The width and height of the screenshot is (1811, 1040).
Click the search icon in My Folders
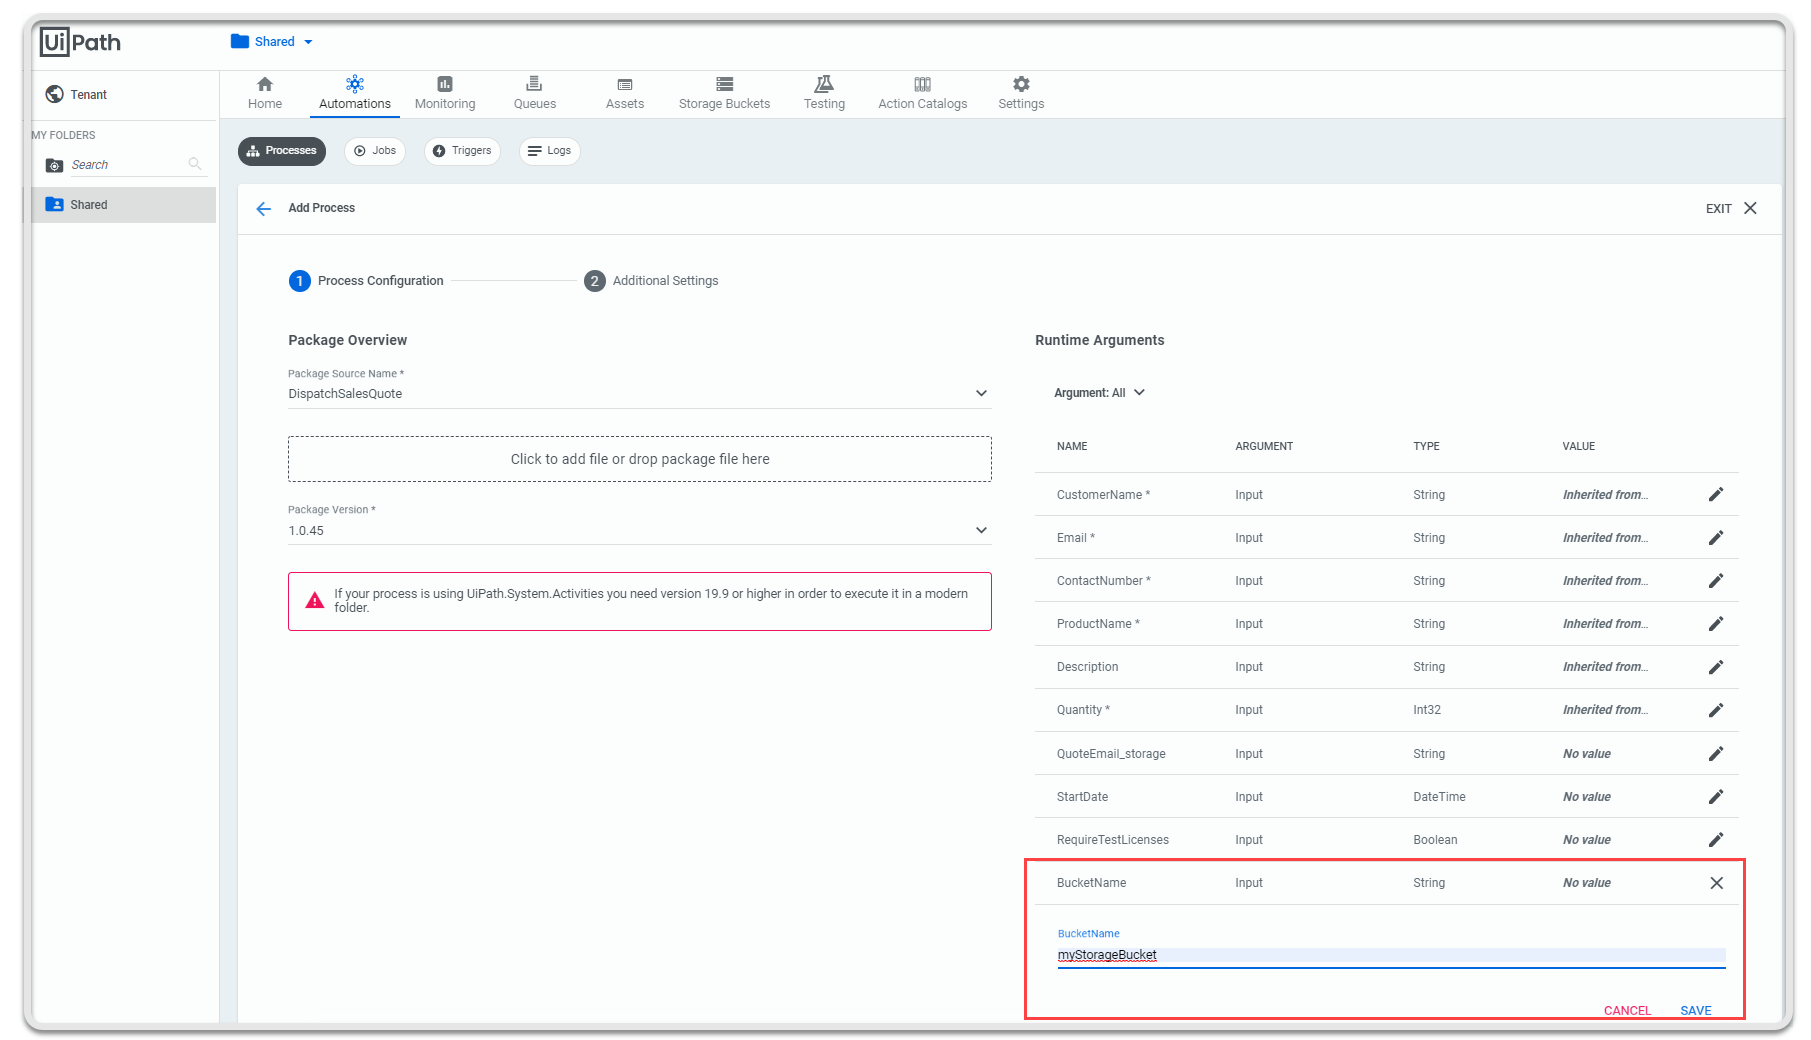coord(195,164)
